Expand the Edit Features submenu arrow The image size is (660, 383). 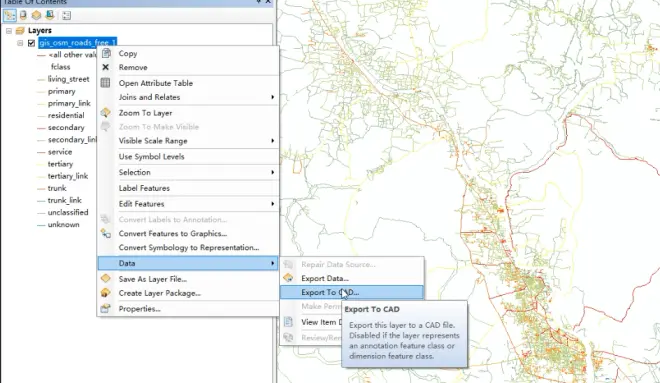272,204
